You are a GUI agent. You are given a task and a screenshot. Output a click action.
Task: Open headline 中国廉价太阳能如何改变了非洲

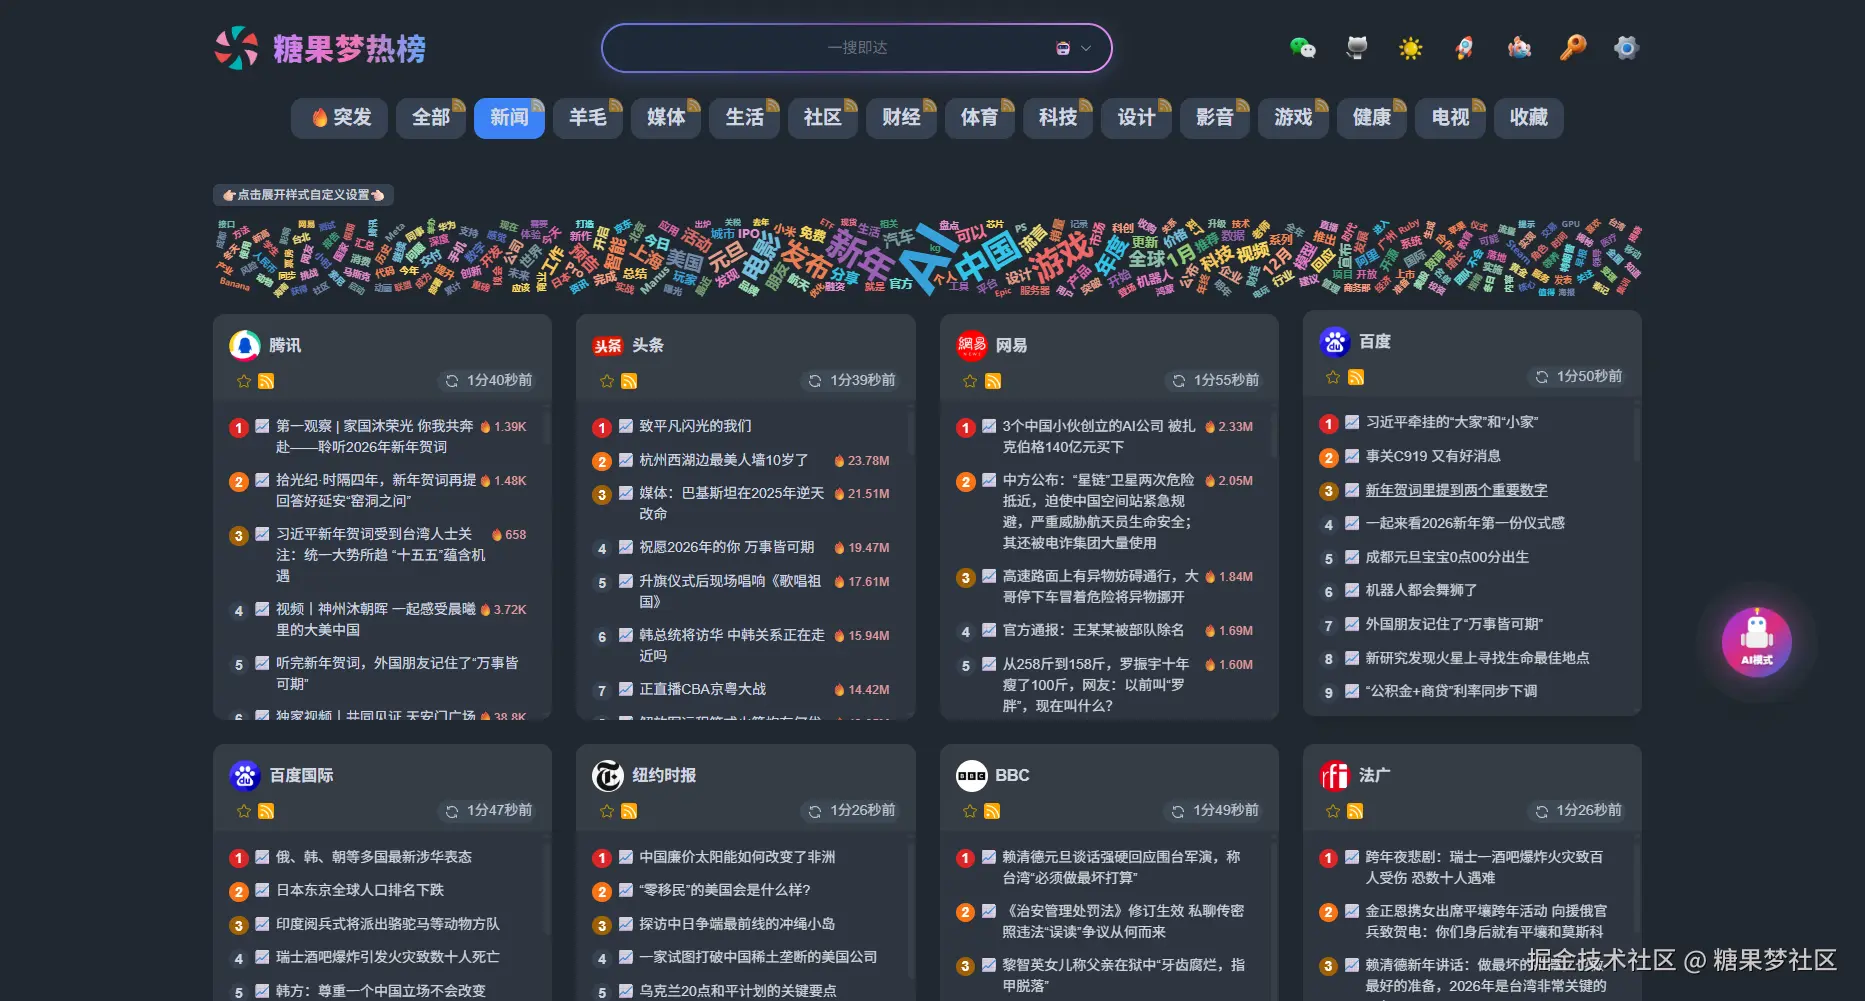tap(737, 857)
